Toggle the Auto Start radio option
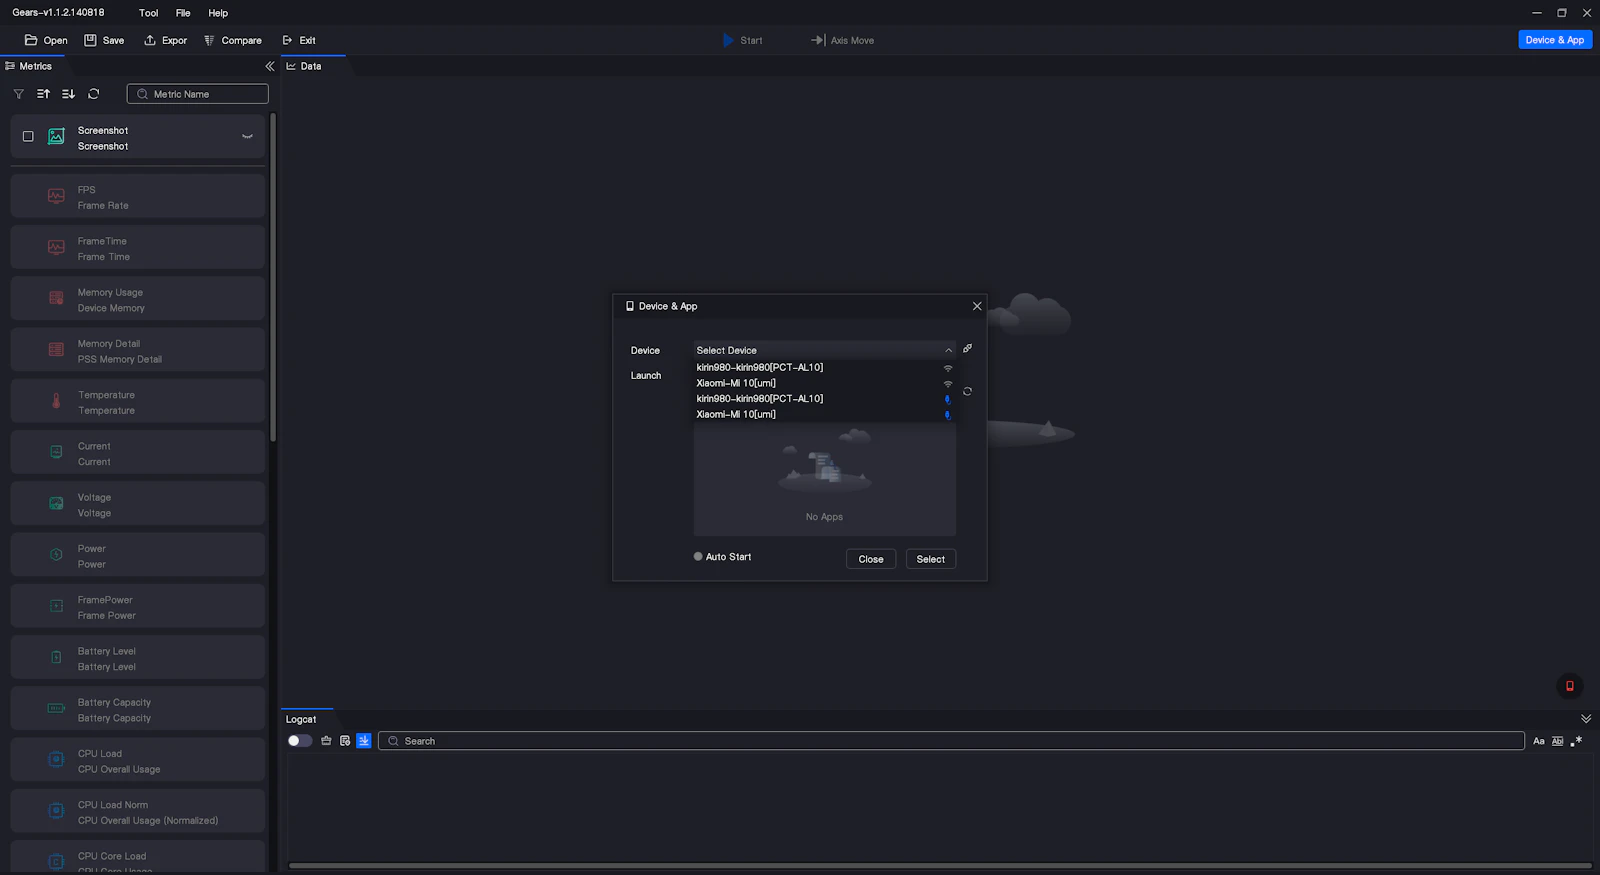Viewport: 1600px width, 875px height. [698, 557]
